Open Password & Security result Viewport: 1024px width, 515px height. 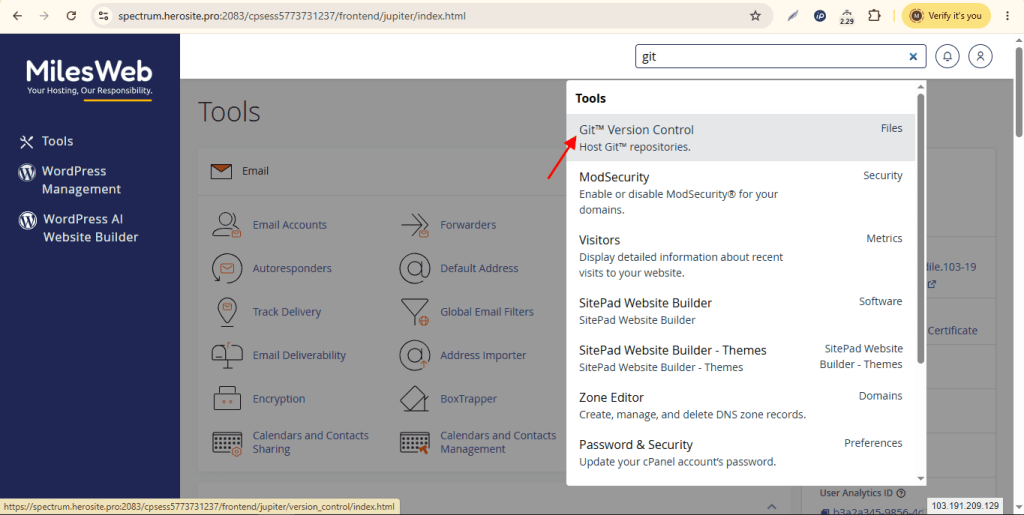(x=741, y=452)
